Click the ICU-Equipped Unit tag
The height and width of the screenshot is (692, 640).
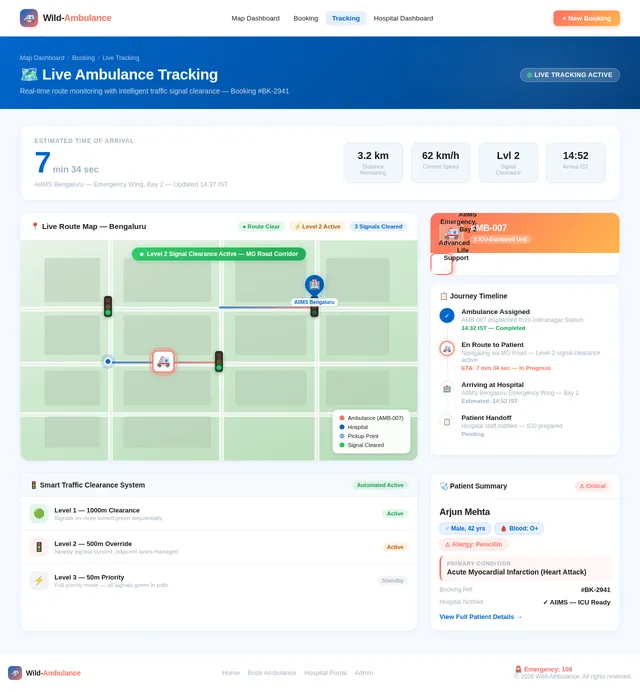pos(501,239)
